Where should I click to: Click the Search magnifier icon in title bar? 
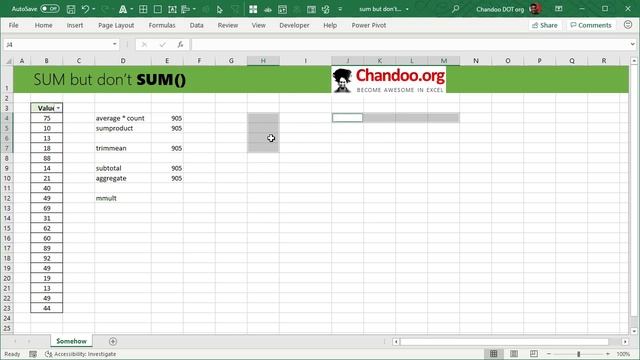pyautogui.click(x=456, y=9)
